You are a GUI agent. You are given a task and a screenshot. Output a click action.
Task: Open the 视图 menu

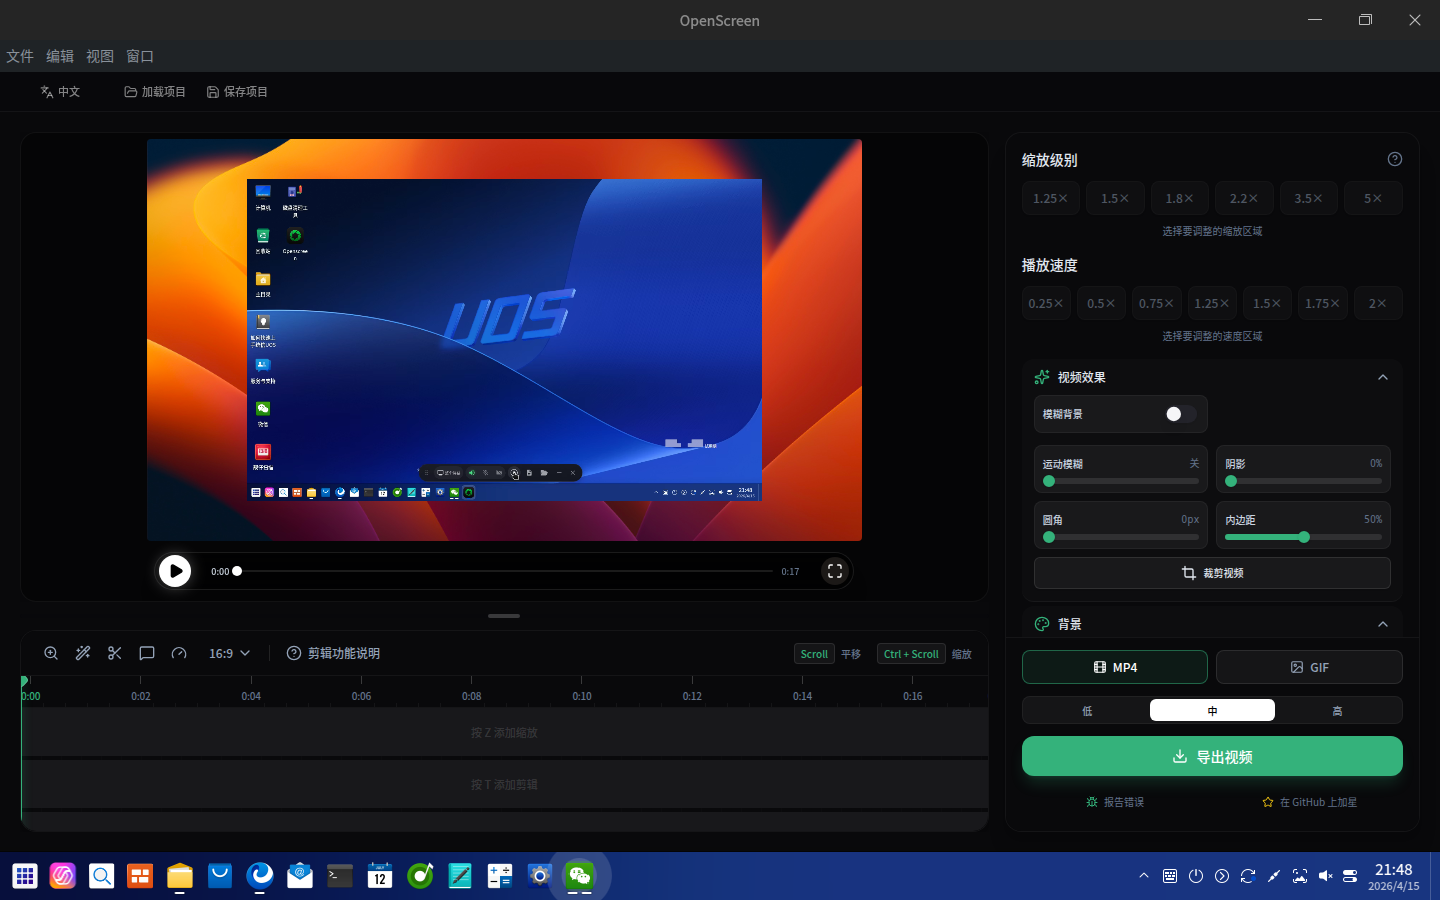click(x=100, y=56)
